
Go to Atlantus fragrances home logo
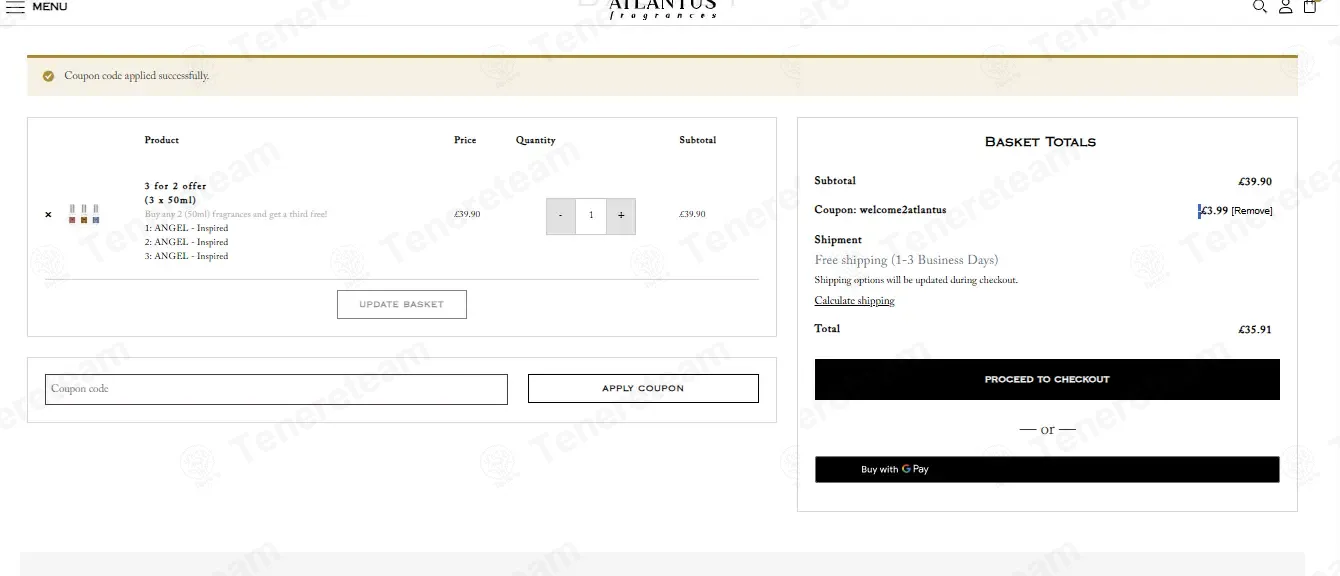click(x=662, y=8)
